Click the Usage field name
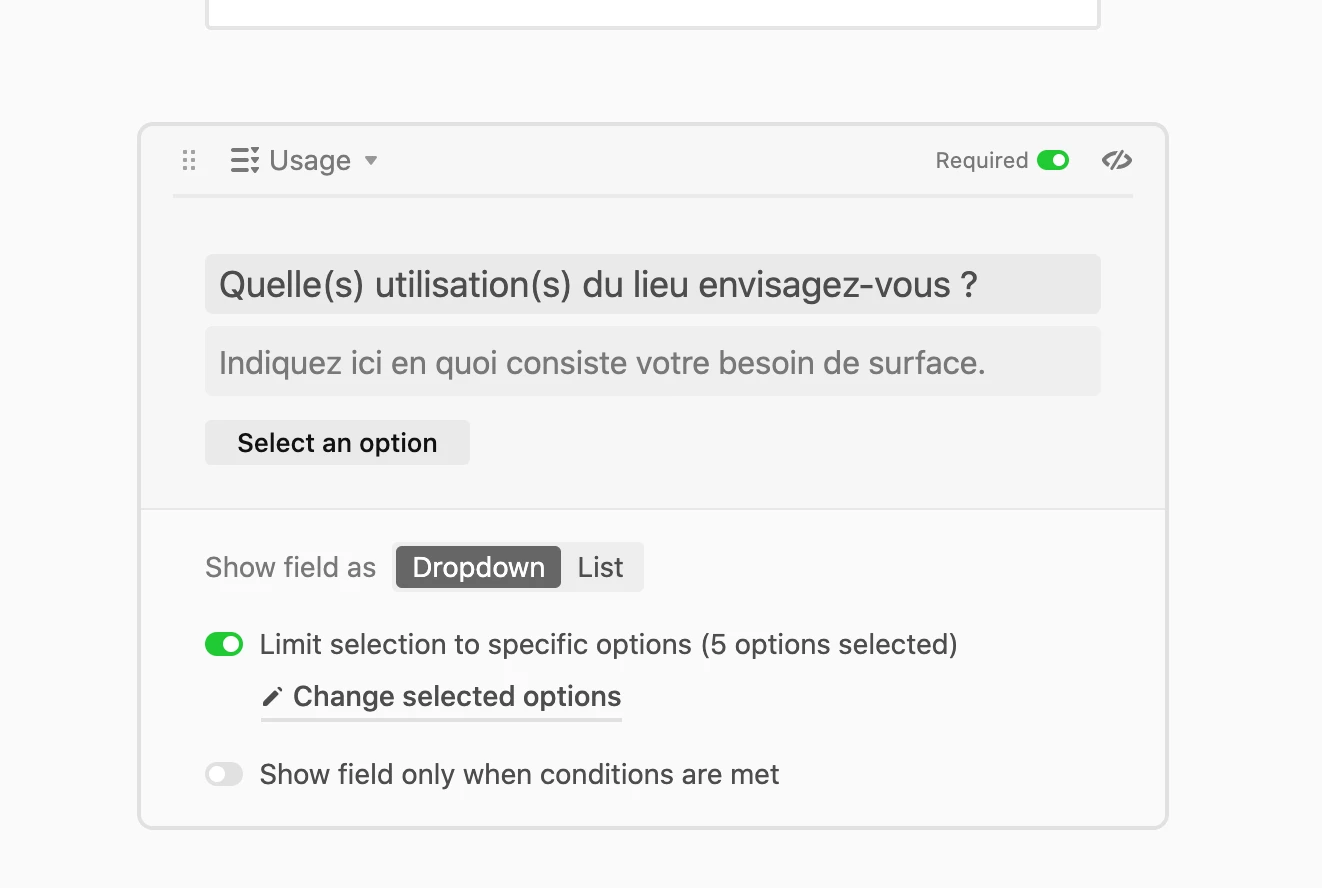This screenshot has width=1322, height=888. (x=310, y=161)
